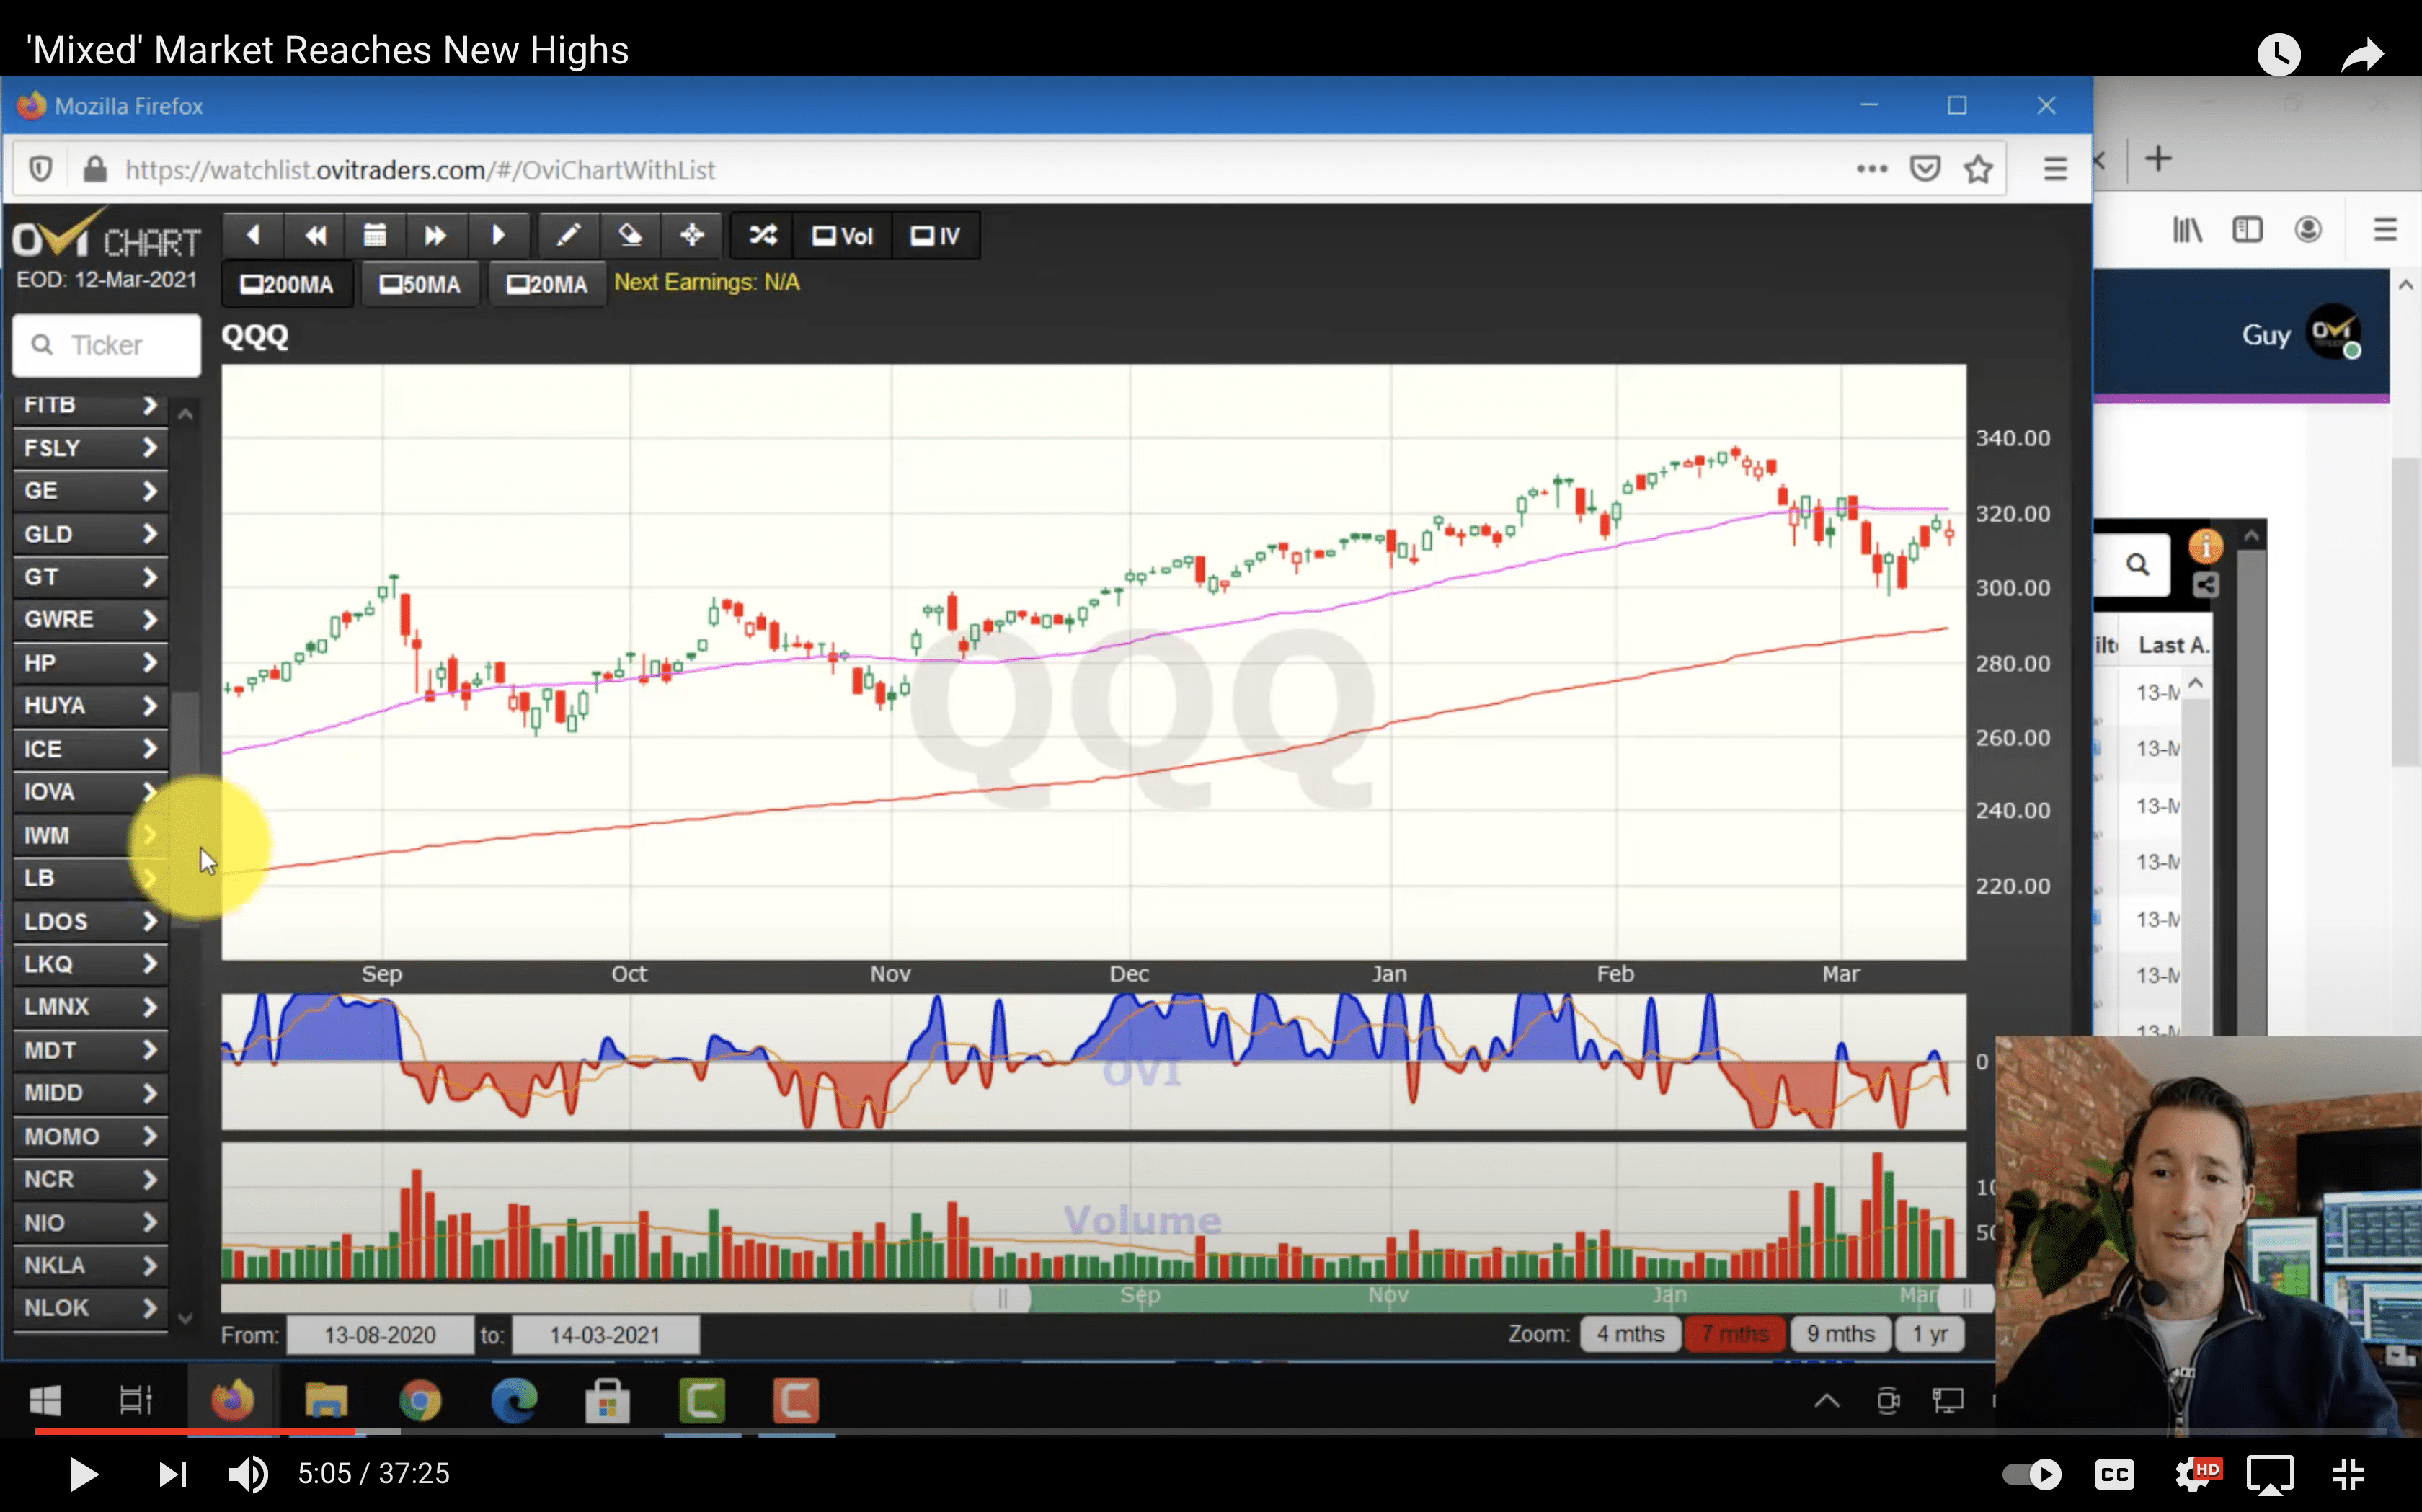Select the eraser tool
Image resolution: width=2422 pixels, height=1512 pixels.
(x=630, y=235)
